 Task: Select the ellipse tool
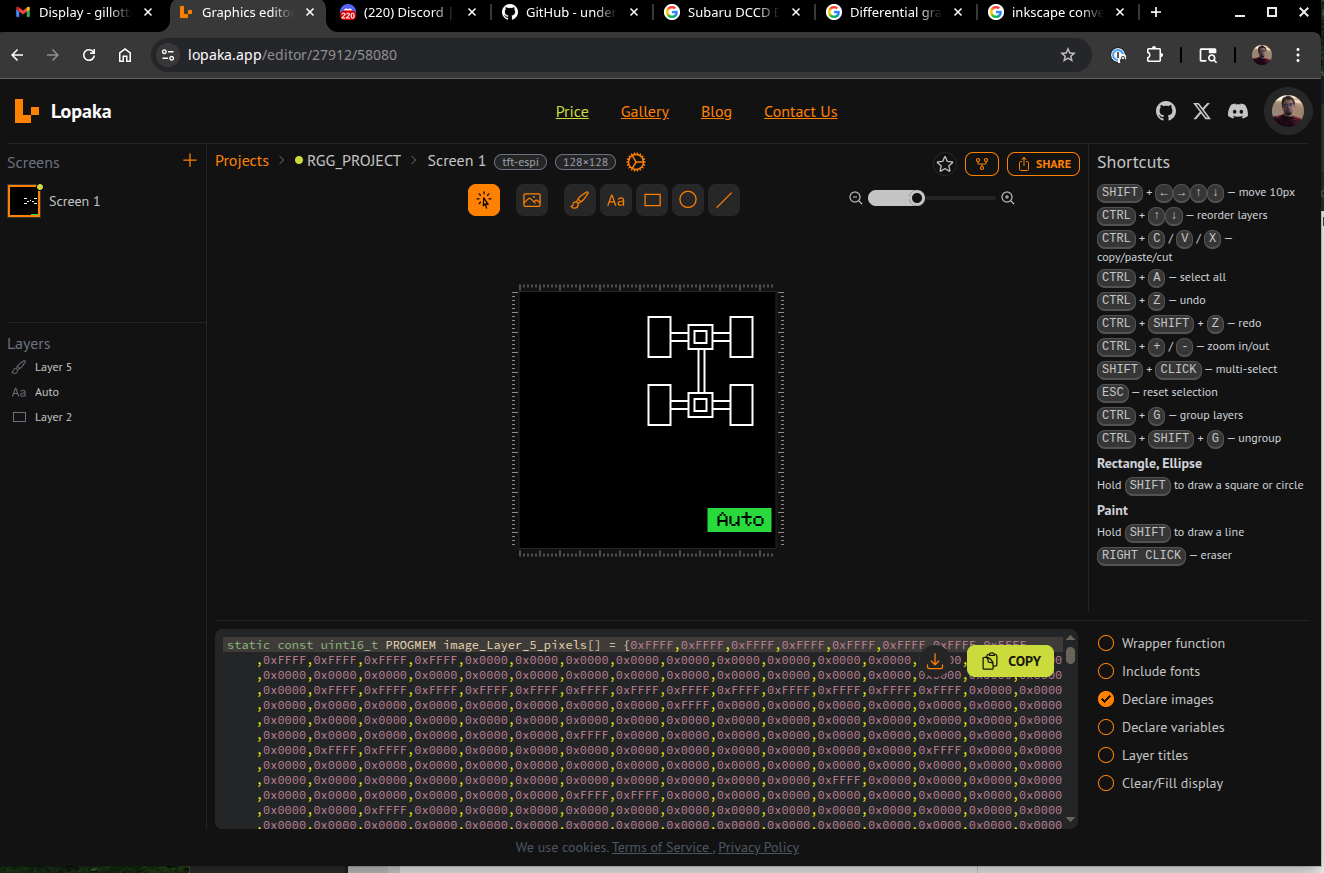pyautogui.click(x=688, y=200)
